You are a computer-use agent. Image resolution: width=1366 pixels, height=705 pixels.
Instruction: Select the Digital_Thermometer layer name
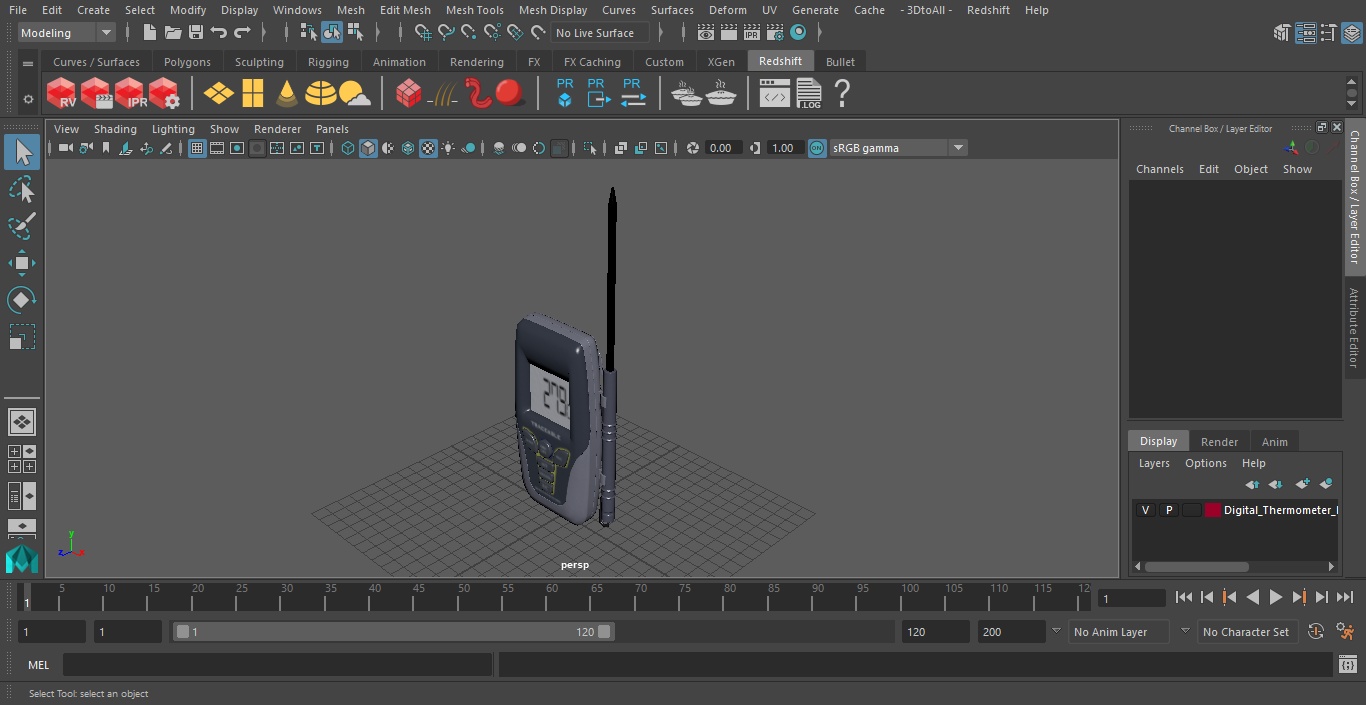point(1280,510)
